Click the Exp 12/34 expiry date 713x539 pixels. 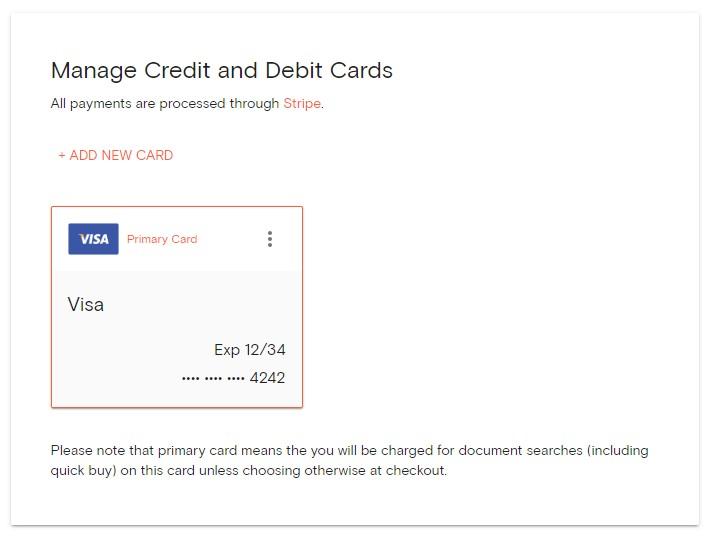pos(250,349)
